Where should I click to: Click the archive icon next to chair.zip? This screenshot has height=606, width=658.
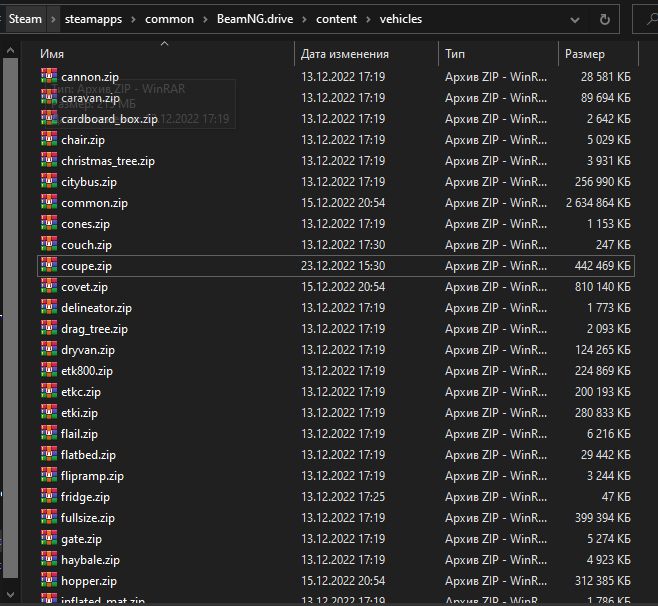click(49, 139)
